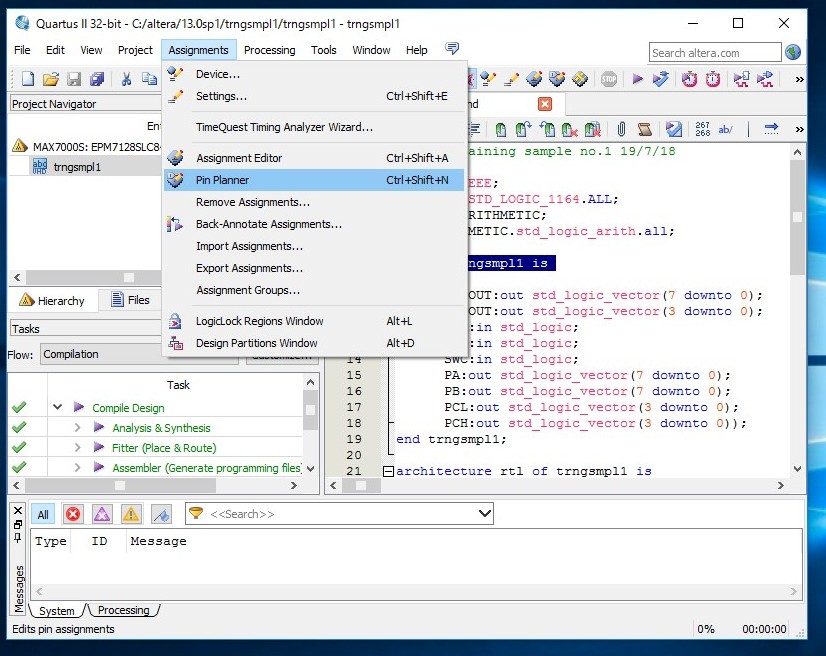
Task: Select the trngsmpl1 entity in Project Navigator
Action: (77, 167)
